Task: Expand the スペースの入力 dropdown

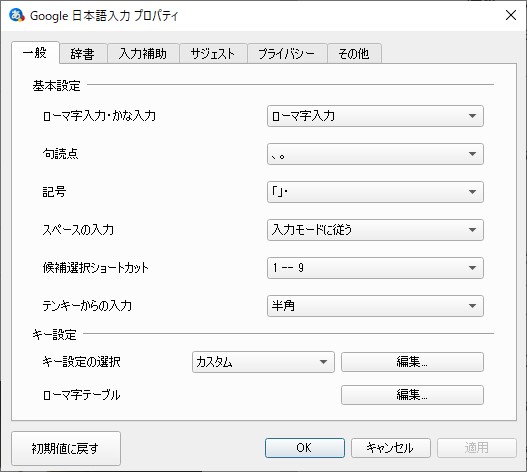Action: coord(375,230)
